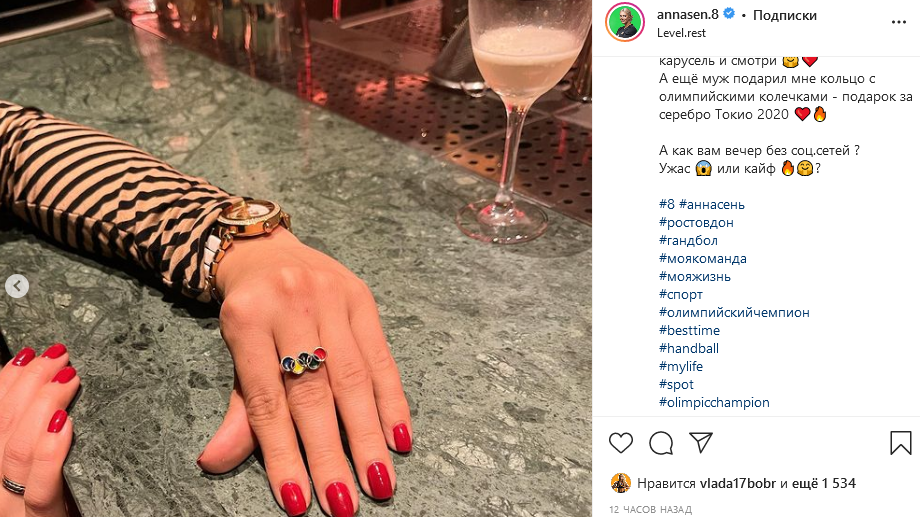The image size is (920, 517).
Task: Open the #гандбол hashtag
Action: 688,240
